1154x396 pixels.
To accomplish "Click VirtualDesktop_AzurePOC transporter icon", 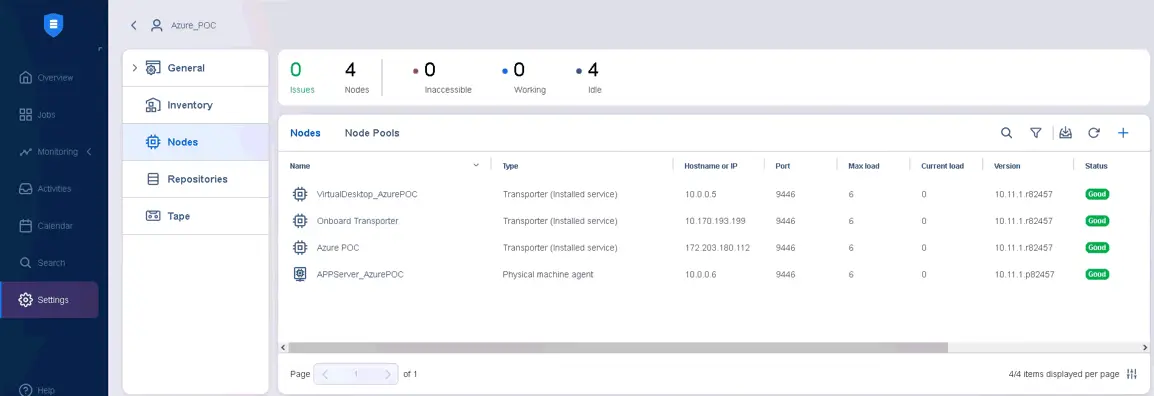I will point(300,194).
